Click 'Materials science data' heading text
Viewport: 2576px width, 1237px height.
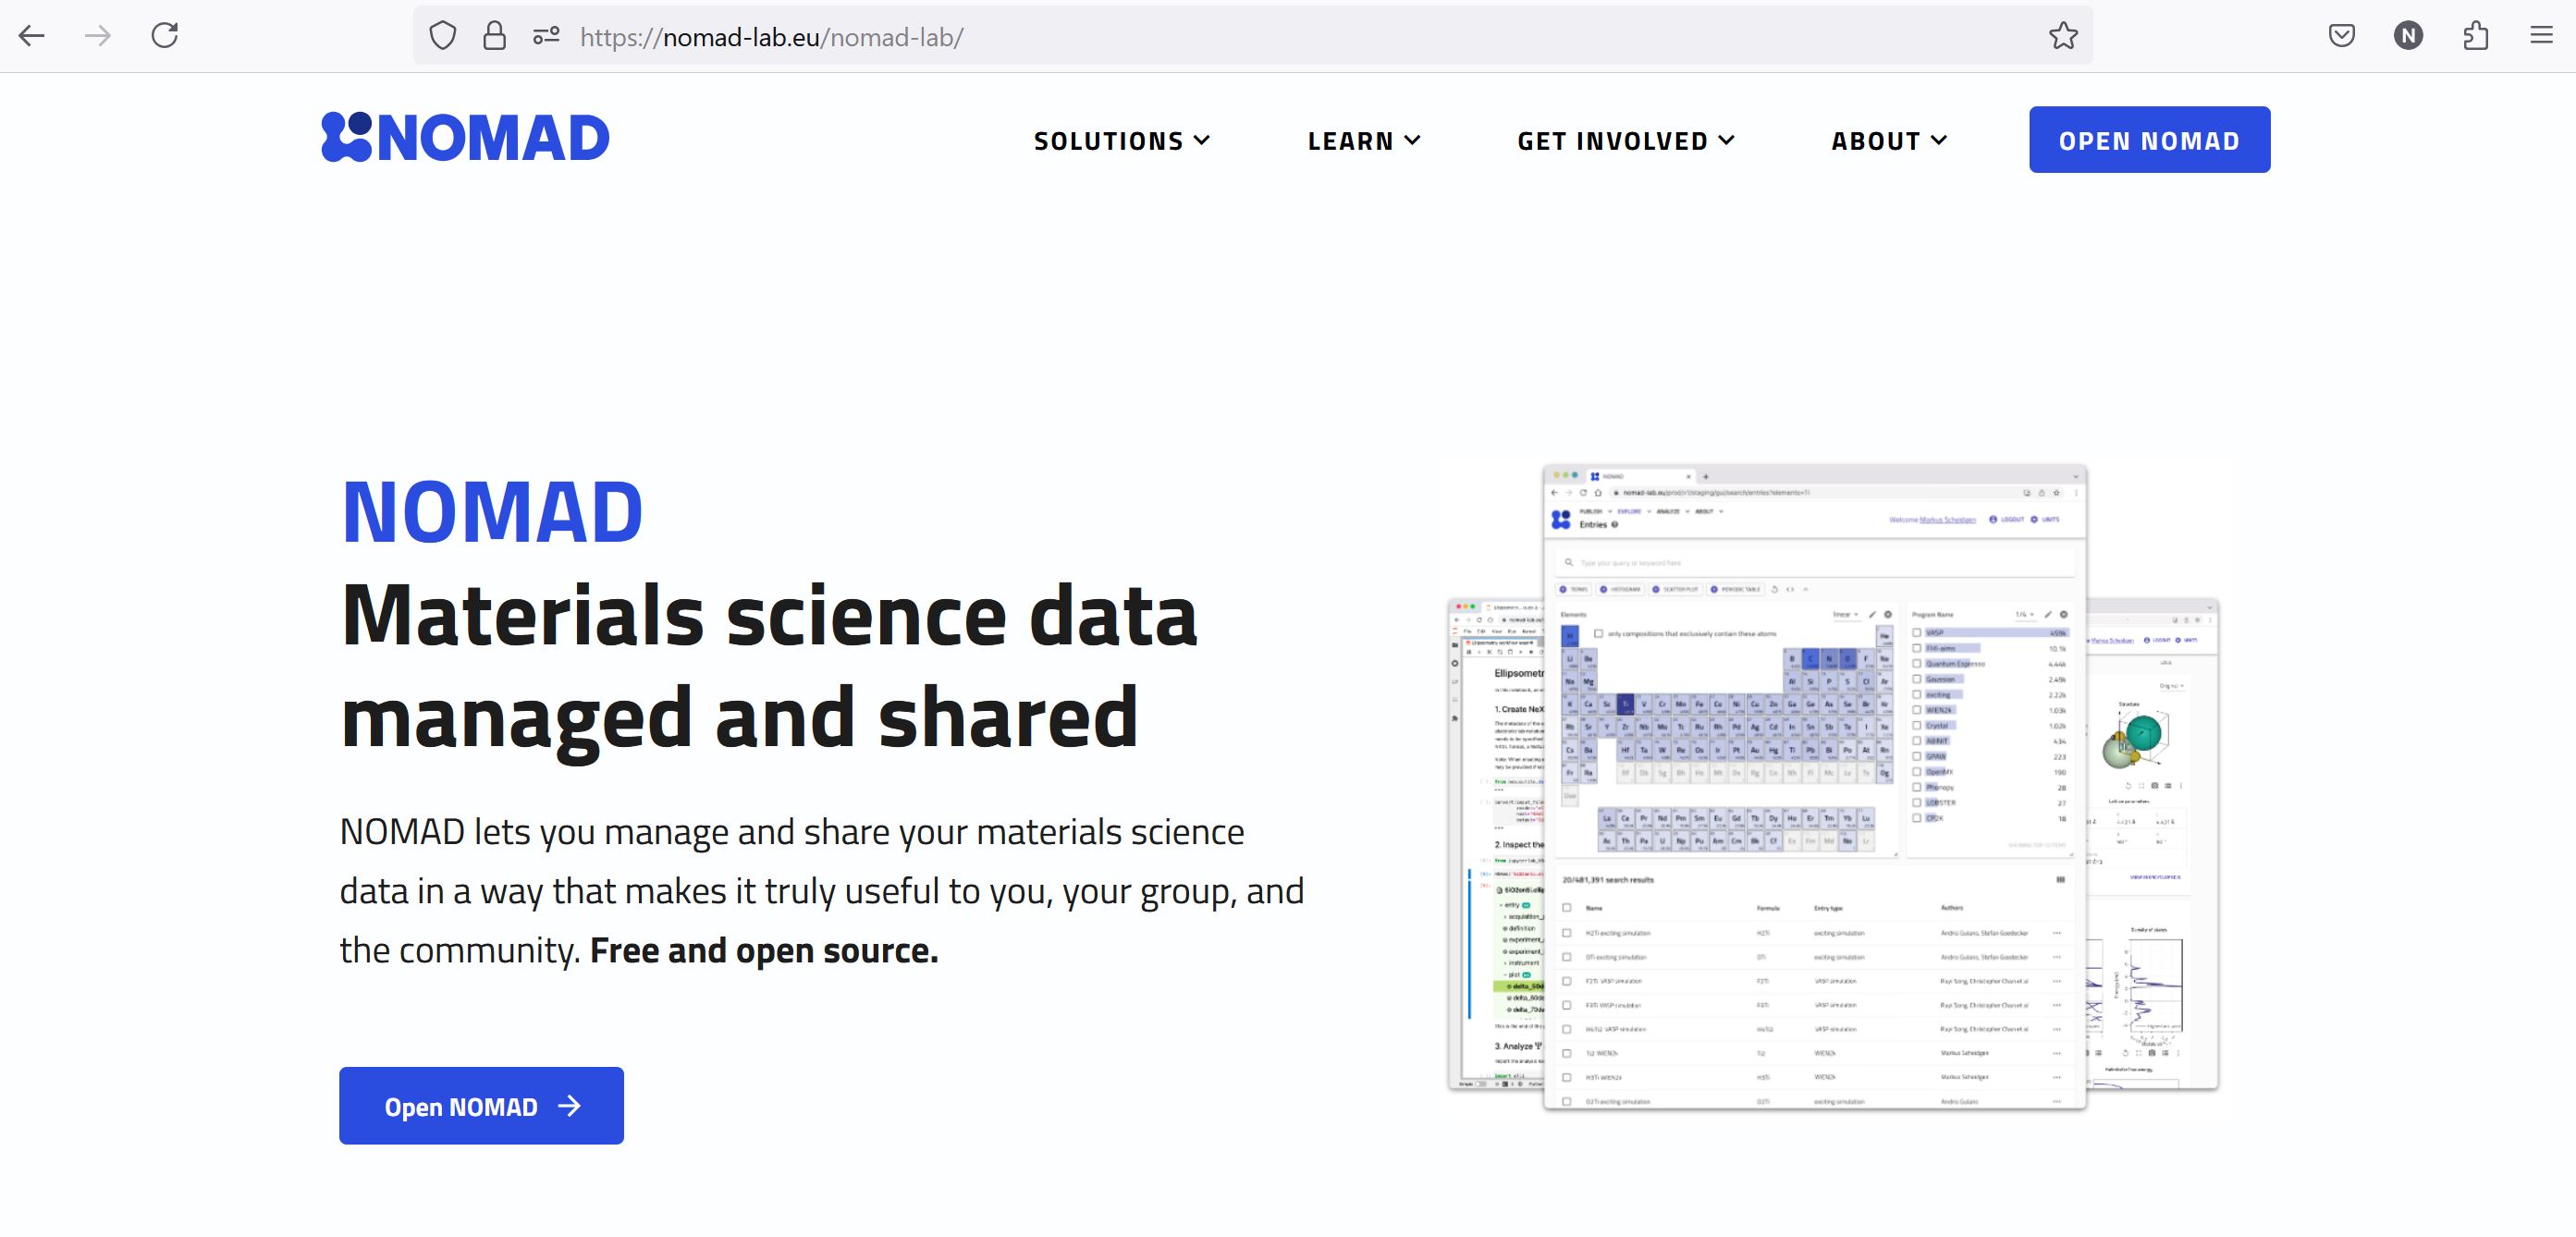(x=769, y=616)
